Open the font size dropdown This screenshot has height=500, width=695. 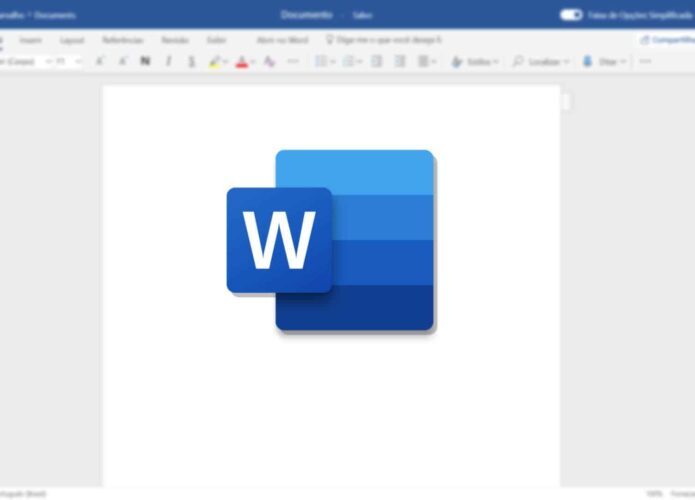[x=69, y=61]
